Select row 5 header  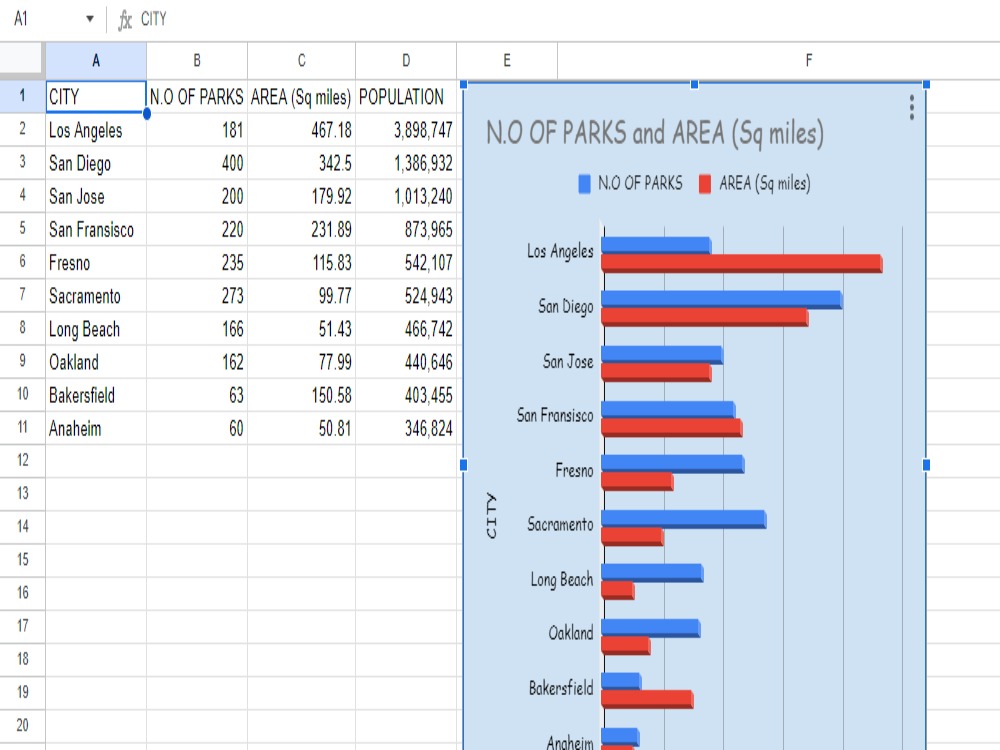[x=22, y=229]
